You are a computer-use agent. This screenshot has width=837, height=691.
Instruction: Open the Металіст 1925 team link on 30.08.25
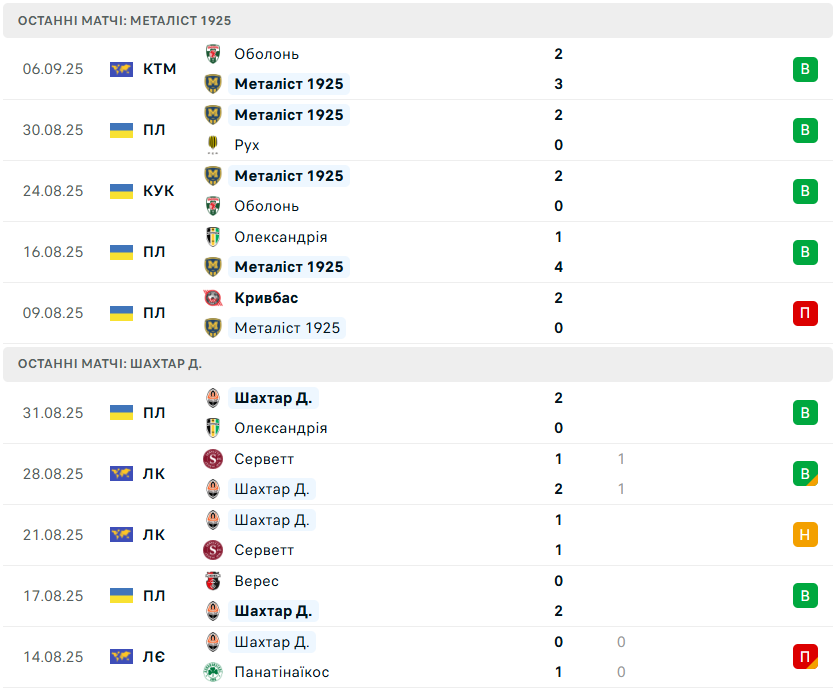pyautogui.click(x=289, y=115)
